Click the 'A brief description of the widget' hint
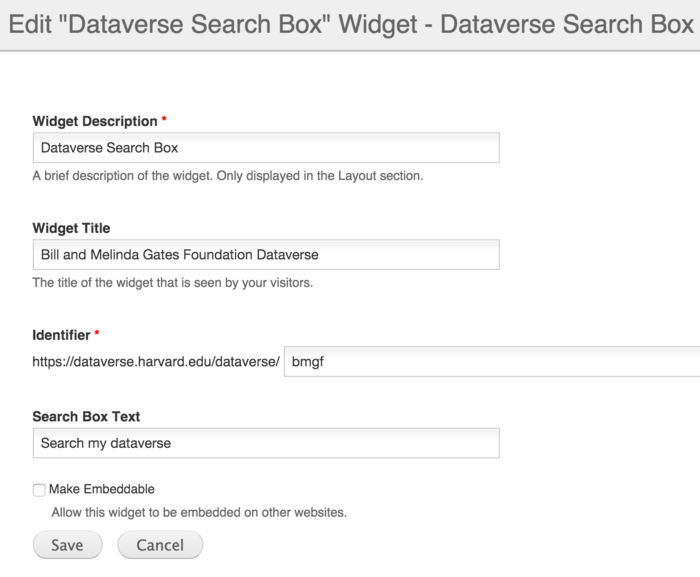The width and height of the screenshot is (700, 577). click(x=228, y=176)
